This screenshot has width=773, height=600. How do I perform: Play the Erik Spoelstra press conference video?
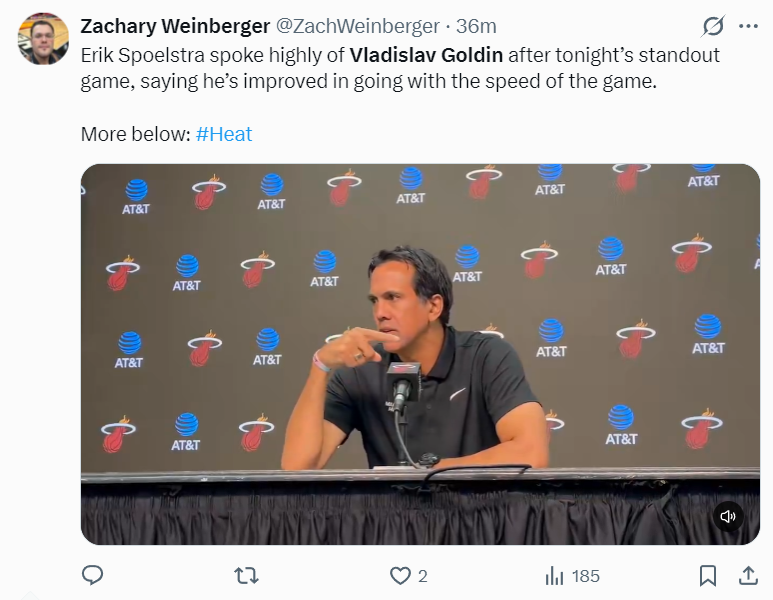tap(420, 354)
